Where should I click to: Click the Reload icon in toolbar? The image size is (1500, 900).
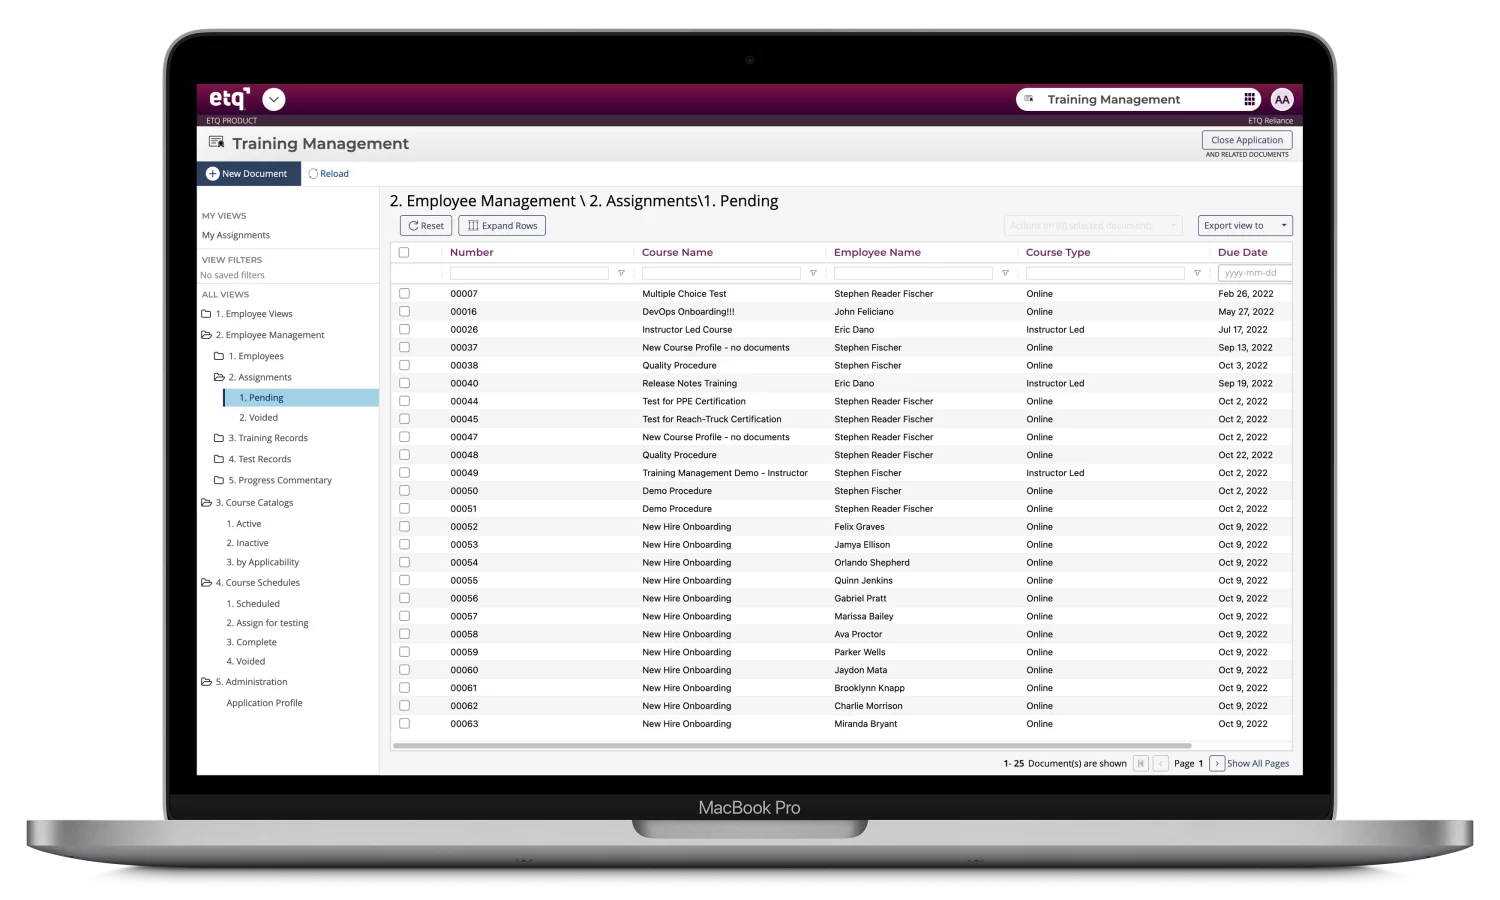click(313, 174)
